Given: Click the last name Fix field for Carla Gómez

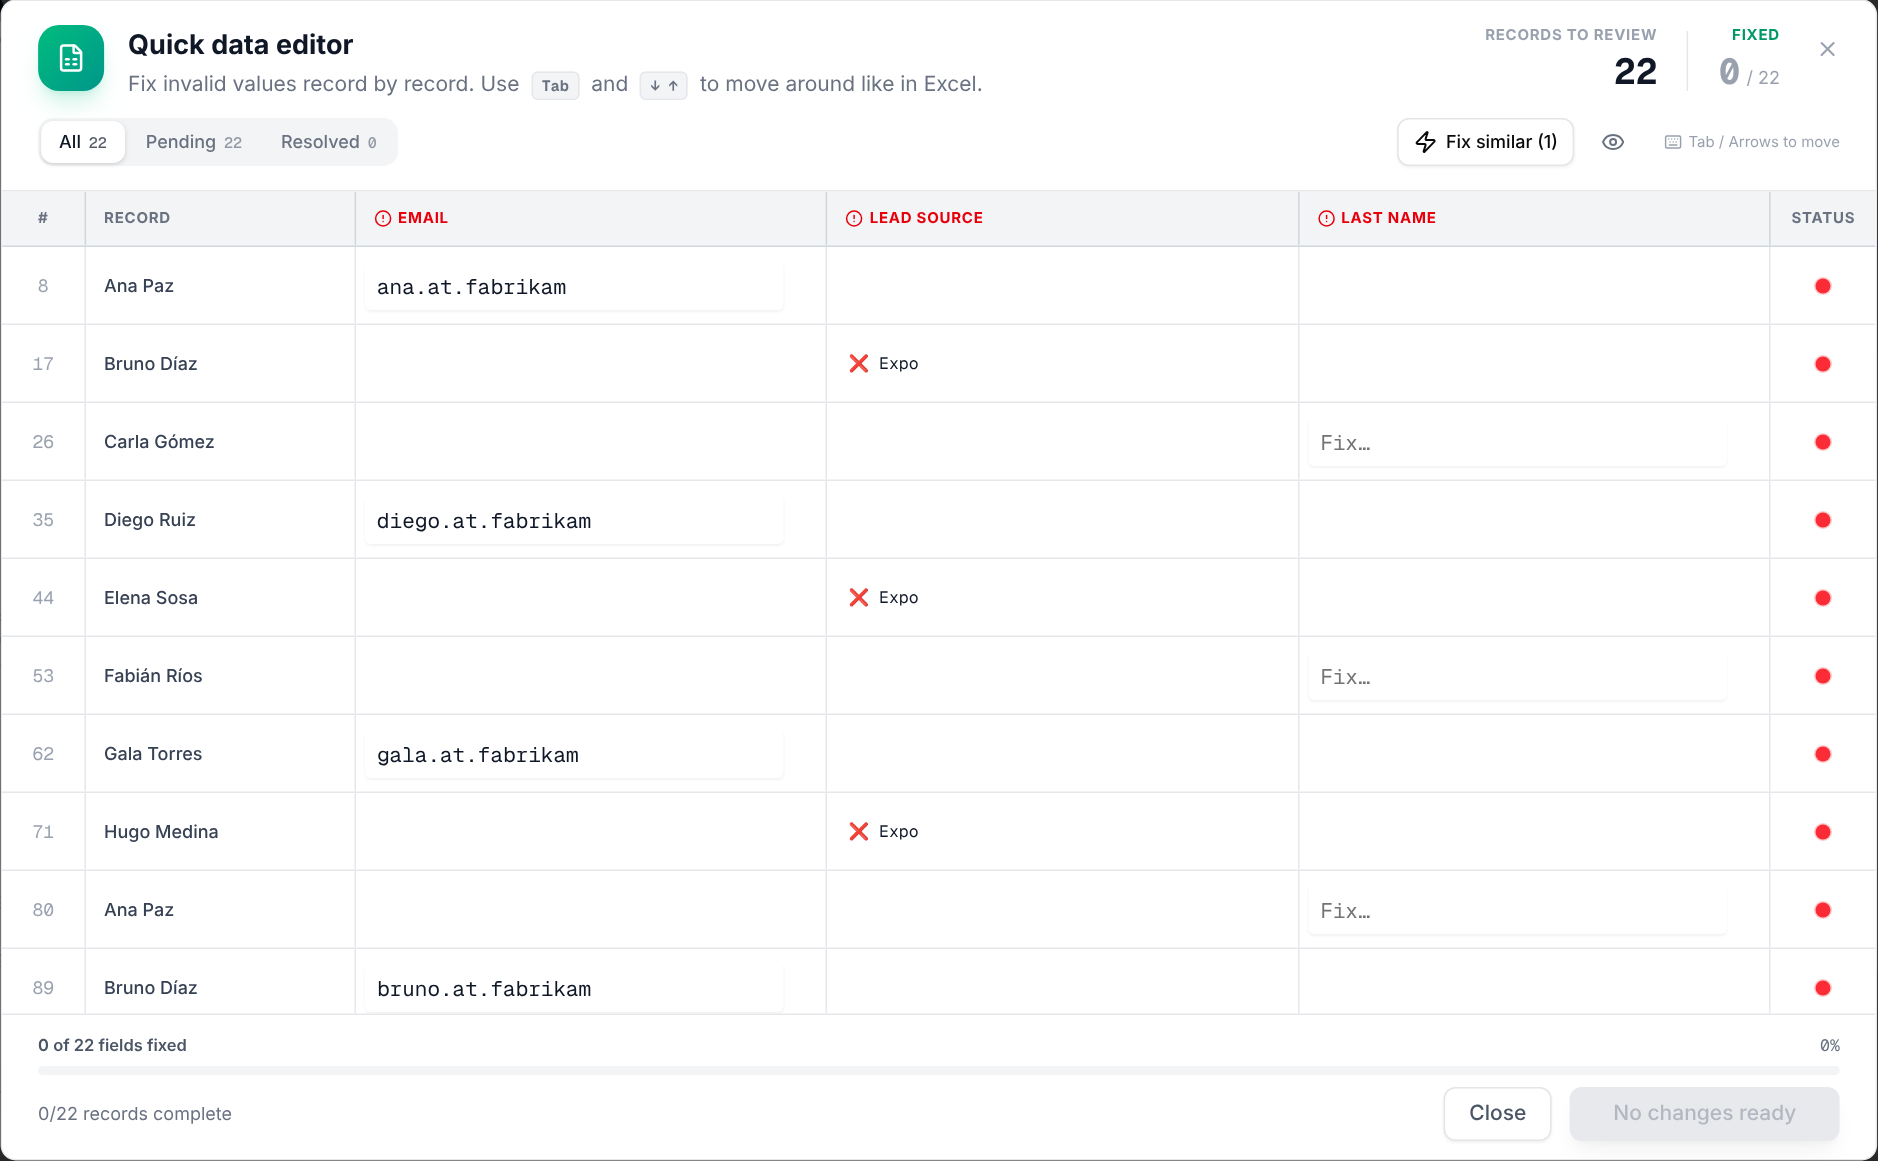Looking at the screenshot, I should tap(1517, 443).
